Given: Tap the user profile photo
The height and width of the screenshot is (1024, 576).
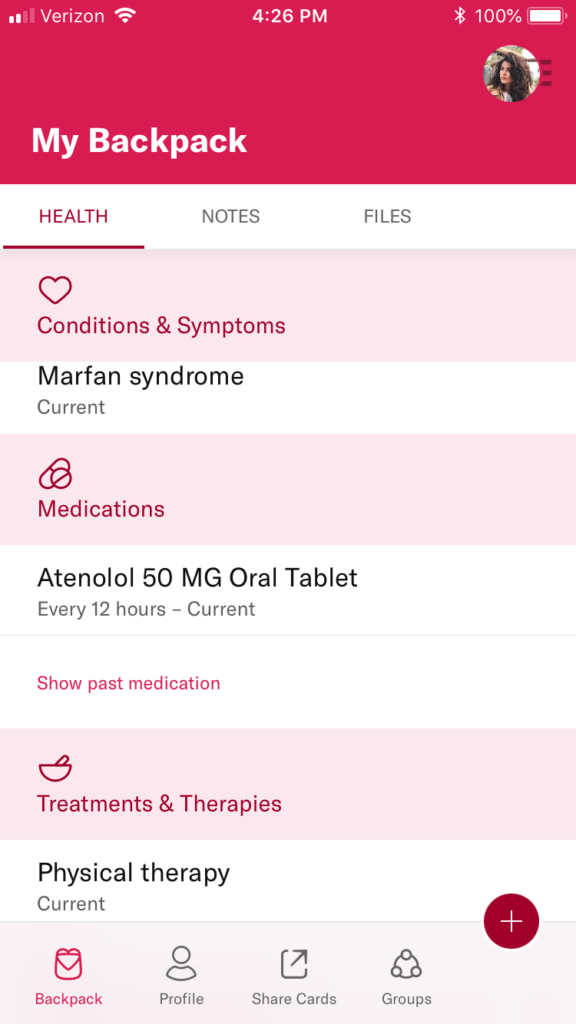Looking at the screenshot, I should coord(511,73).
